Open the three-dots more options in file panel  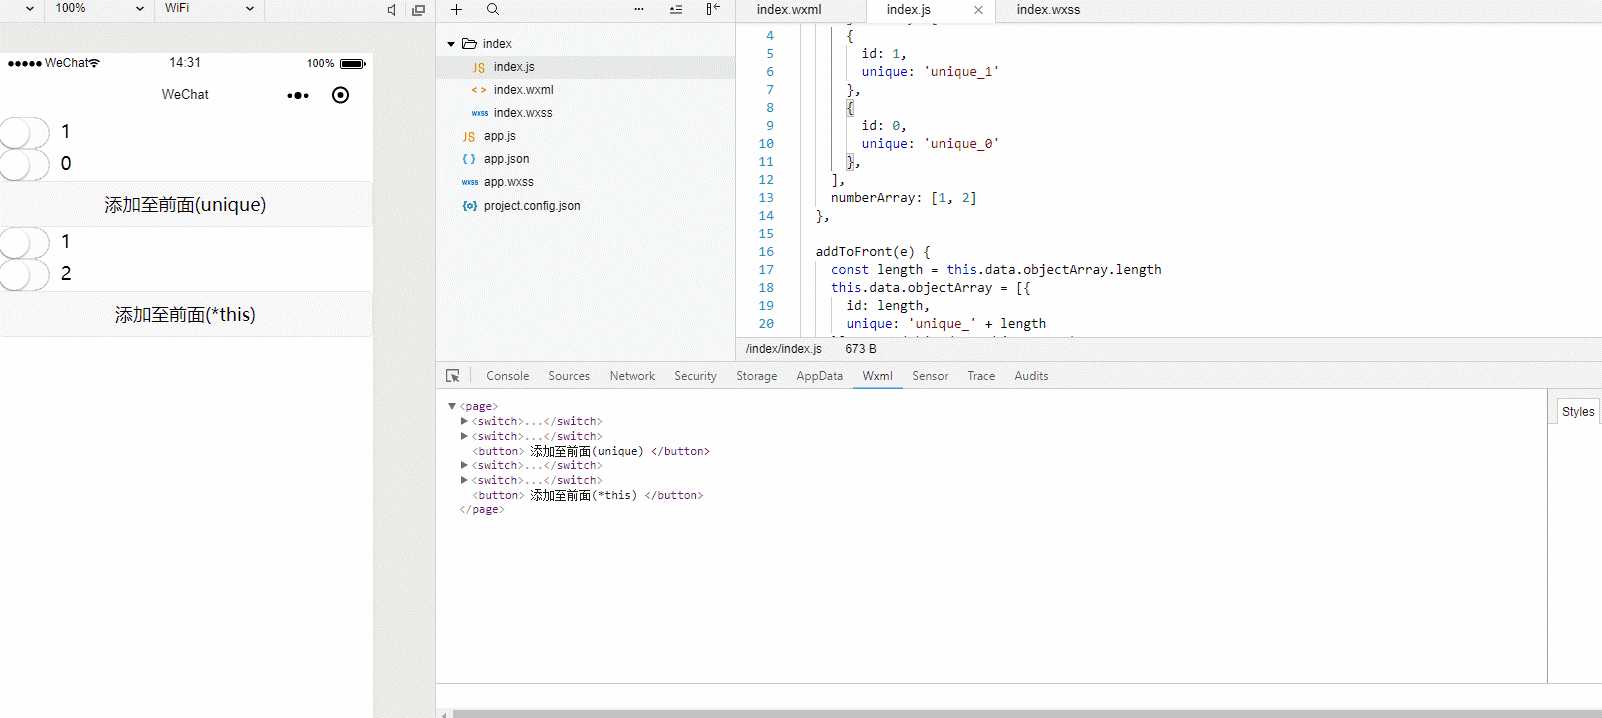click(639, 9)
